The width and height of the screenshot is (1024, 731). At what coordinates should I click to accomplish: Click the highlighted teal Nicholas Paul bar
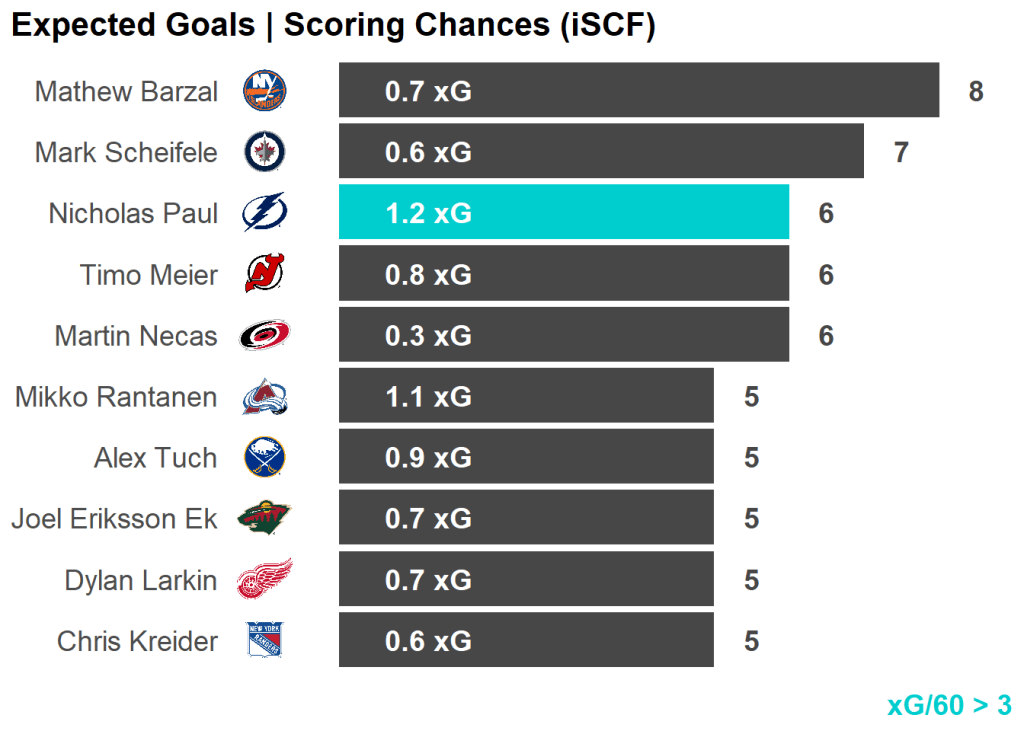point(563,213)
